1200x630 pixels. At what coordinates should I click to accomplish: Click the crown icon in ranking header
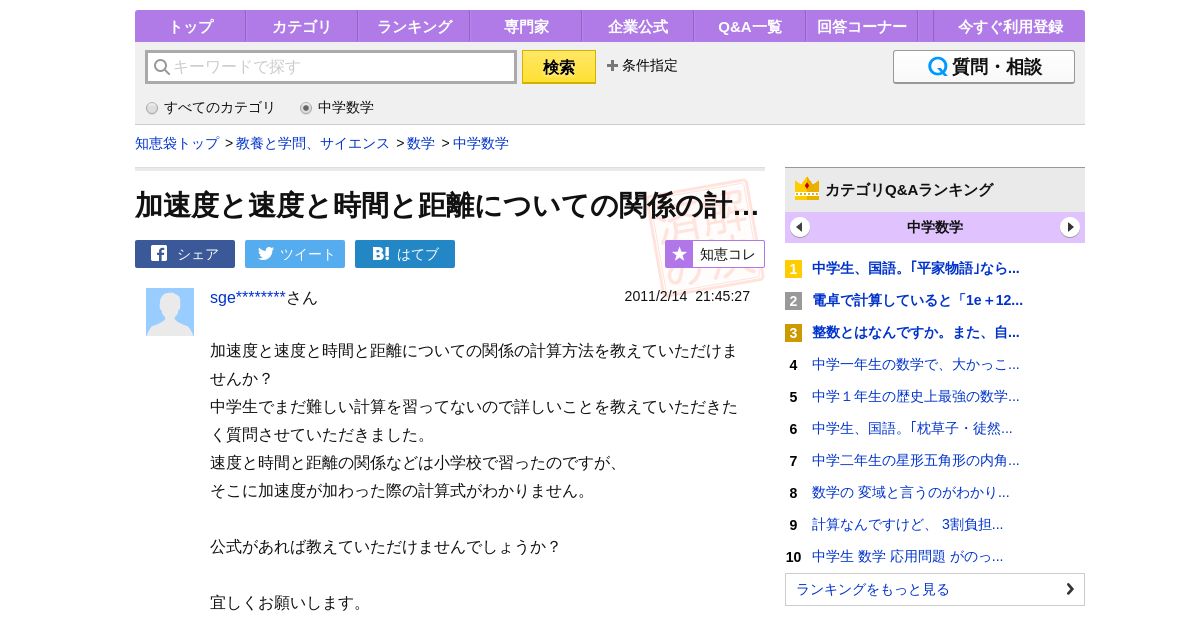coord(807,189)
